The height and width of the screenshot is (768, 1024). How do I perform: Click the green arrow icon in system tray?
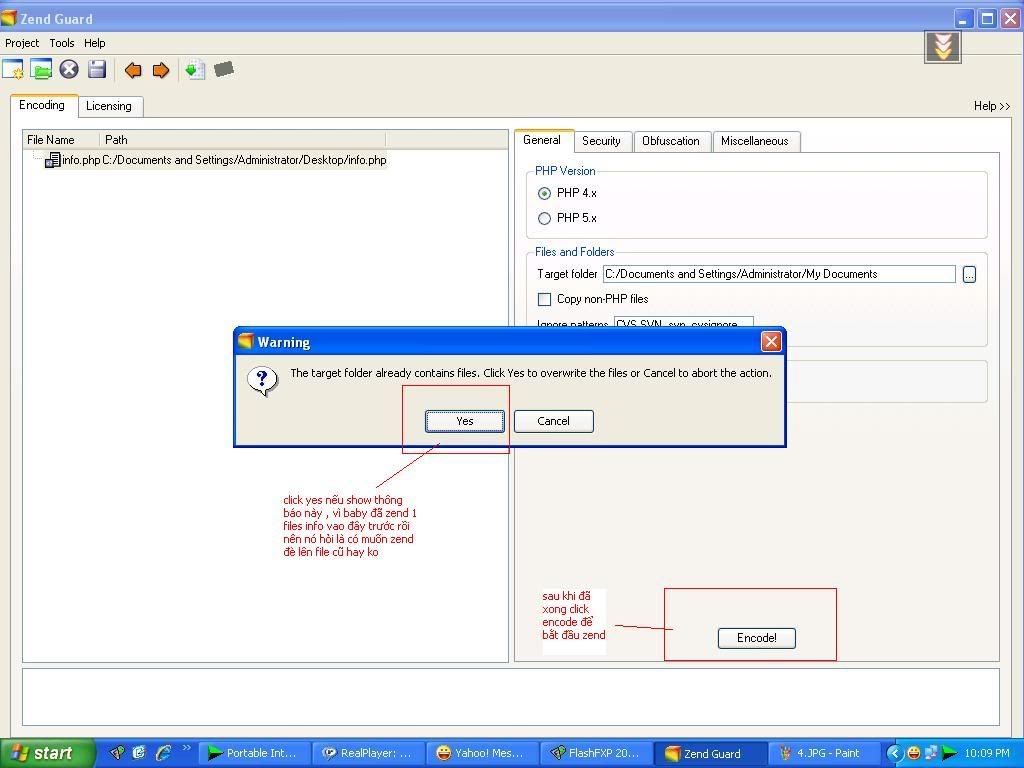coord(949,753)
